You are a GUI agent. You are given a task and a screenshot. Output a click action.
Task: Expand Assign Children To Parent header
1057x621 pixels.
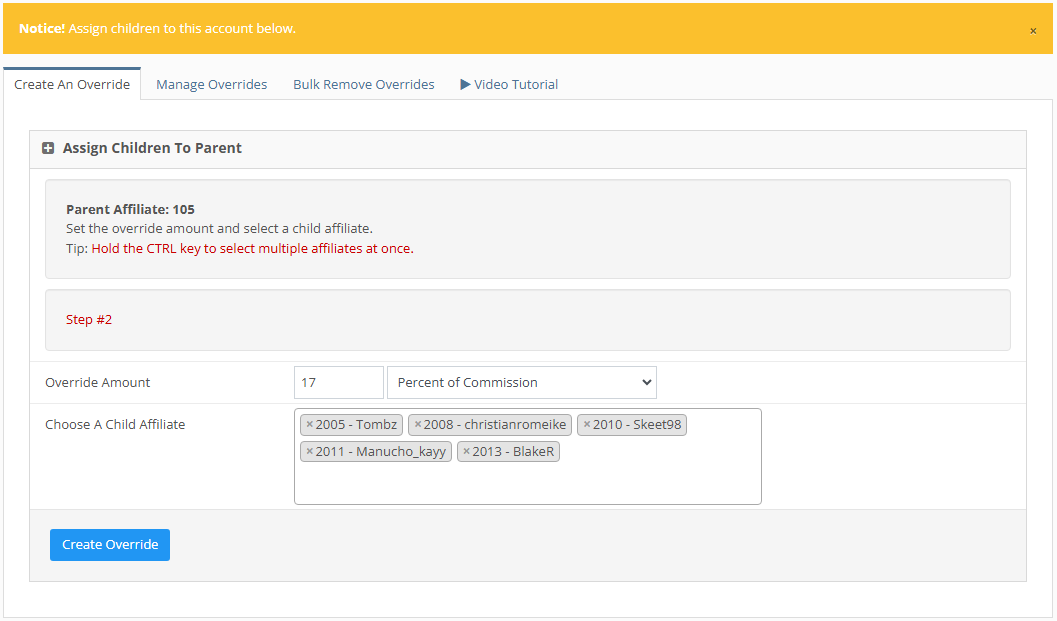point(152,149)
